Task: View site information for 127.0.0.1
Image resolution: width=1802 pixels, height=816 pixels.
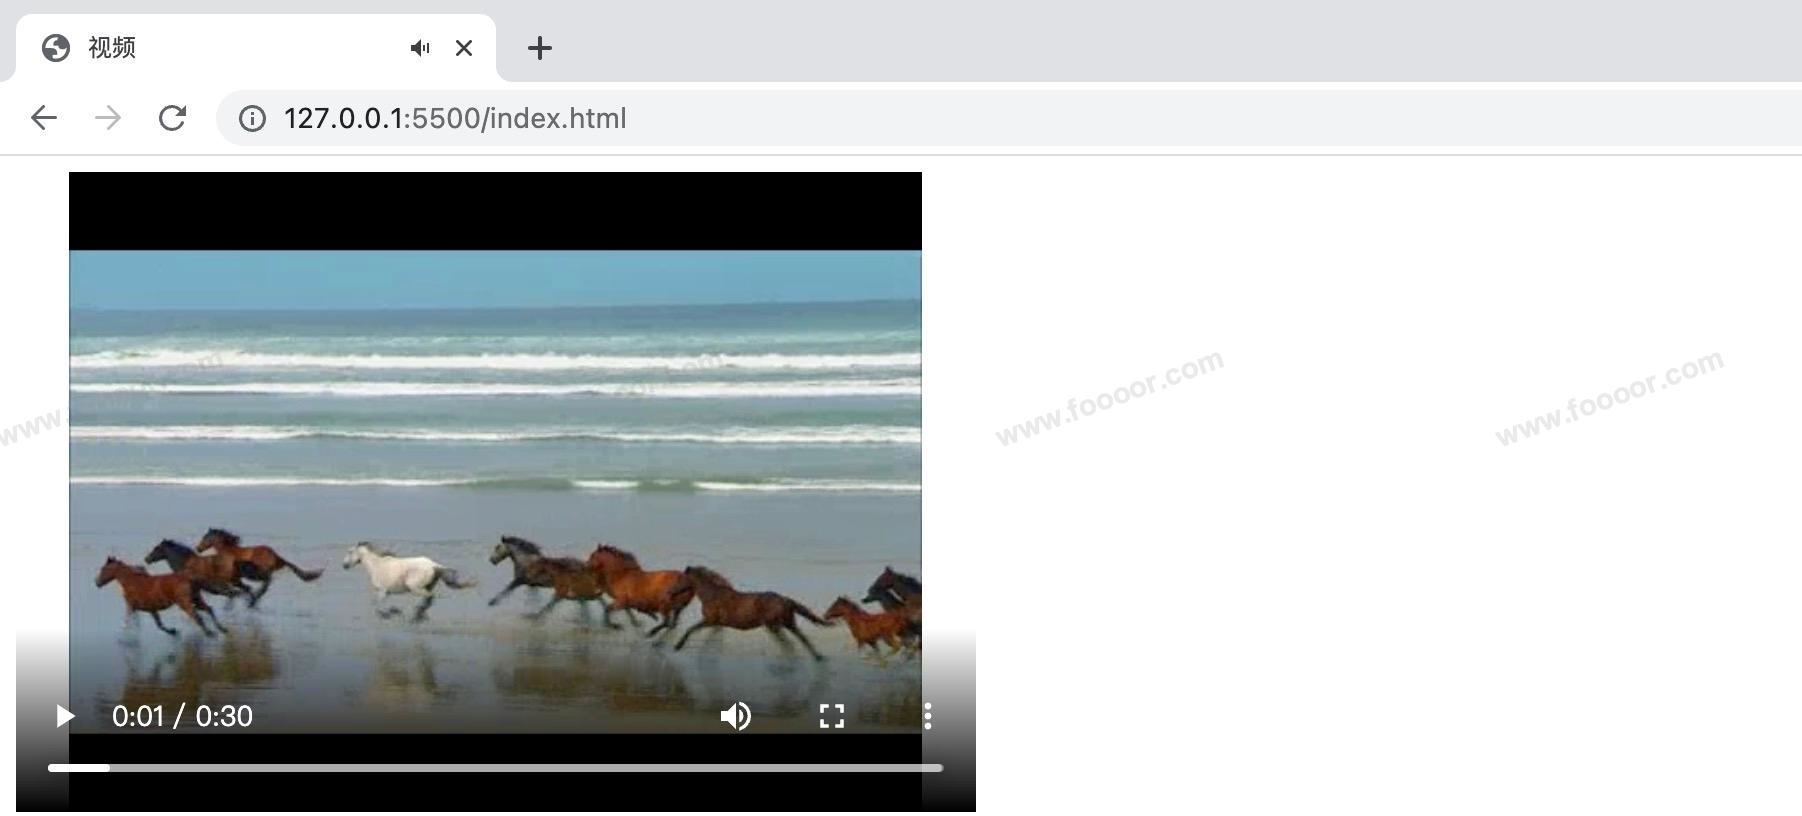Action: tap(252, 119)
